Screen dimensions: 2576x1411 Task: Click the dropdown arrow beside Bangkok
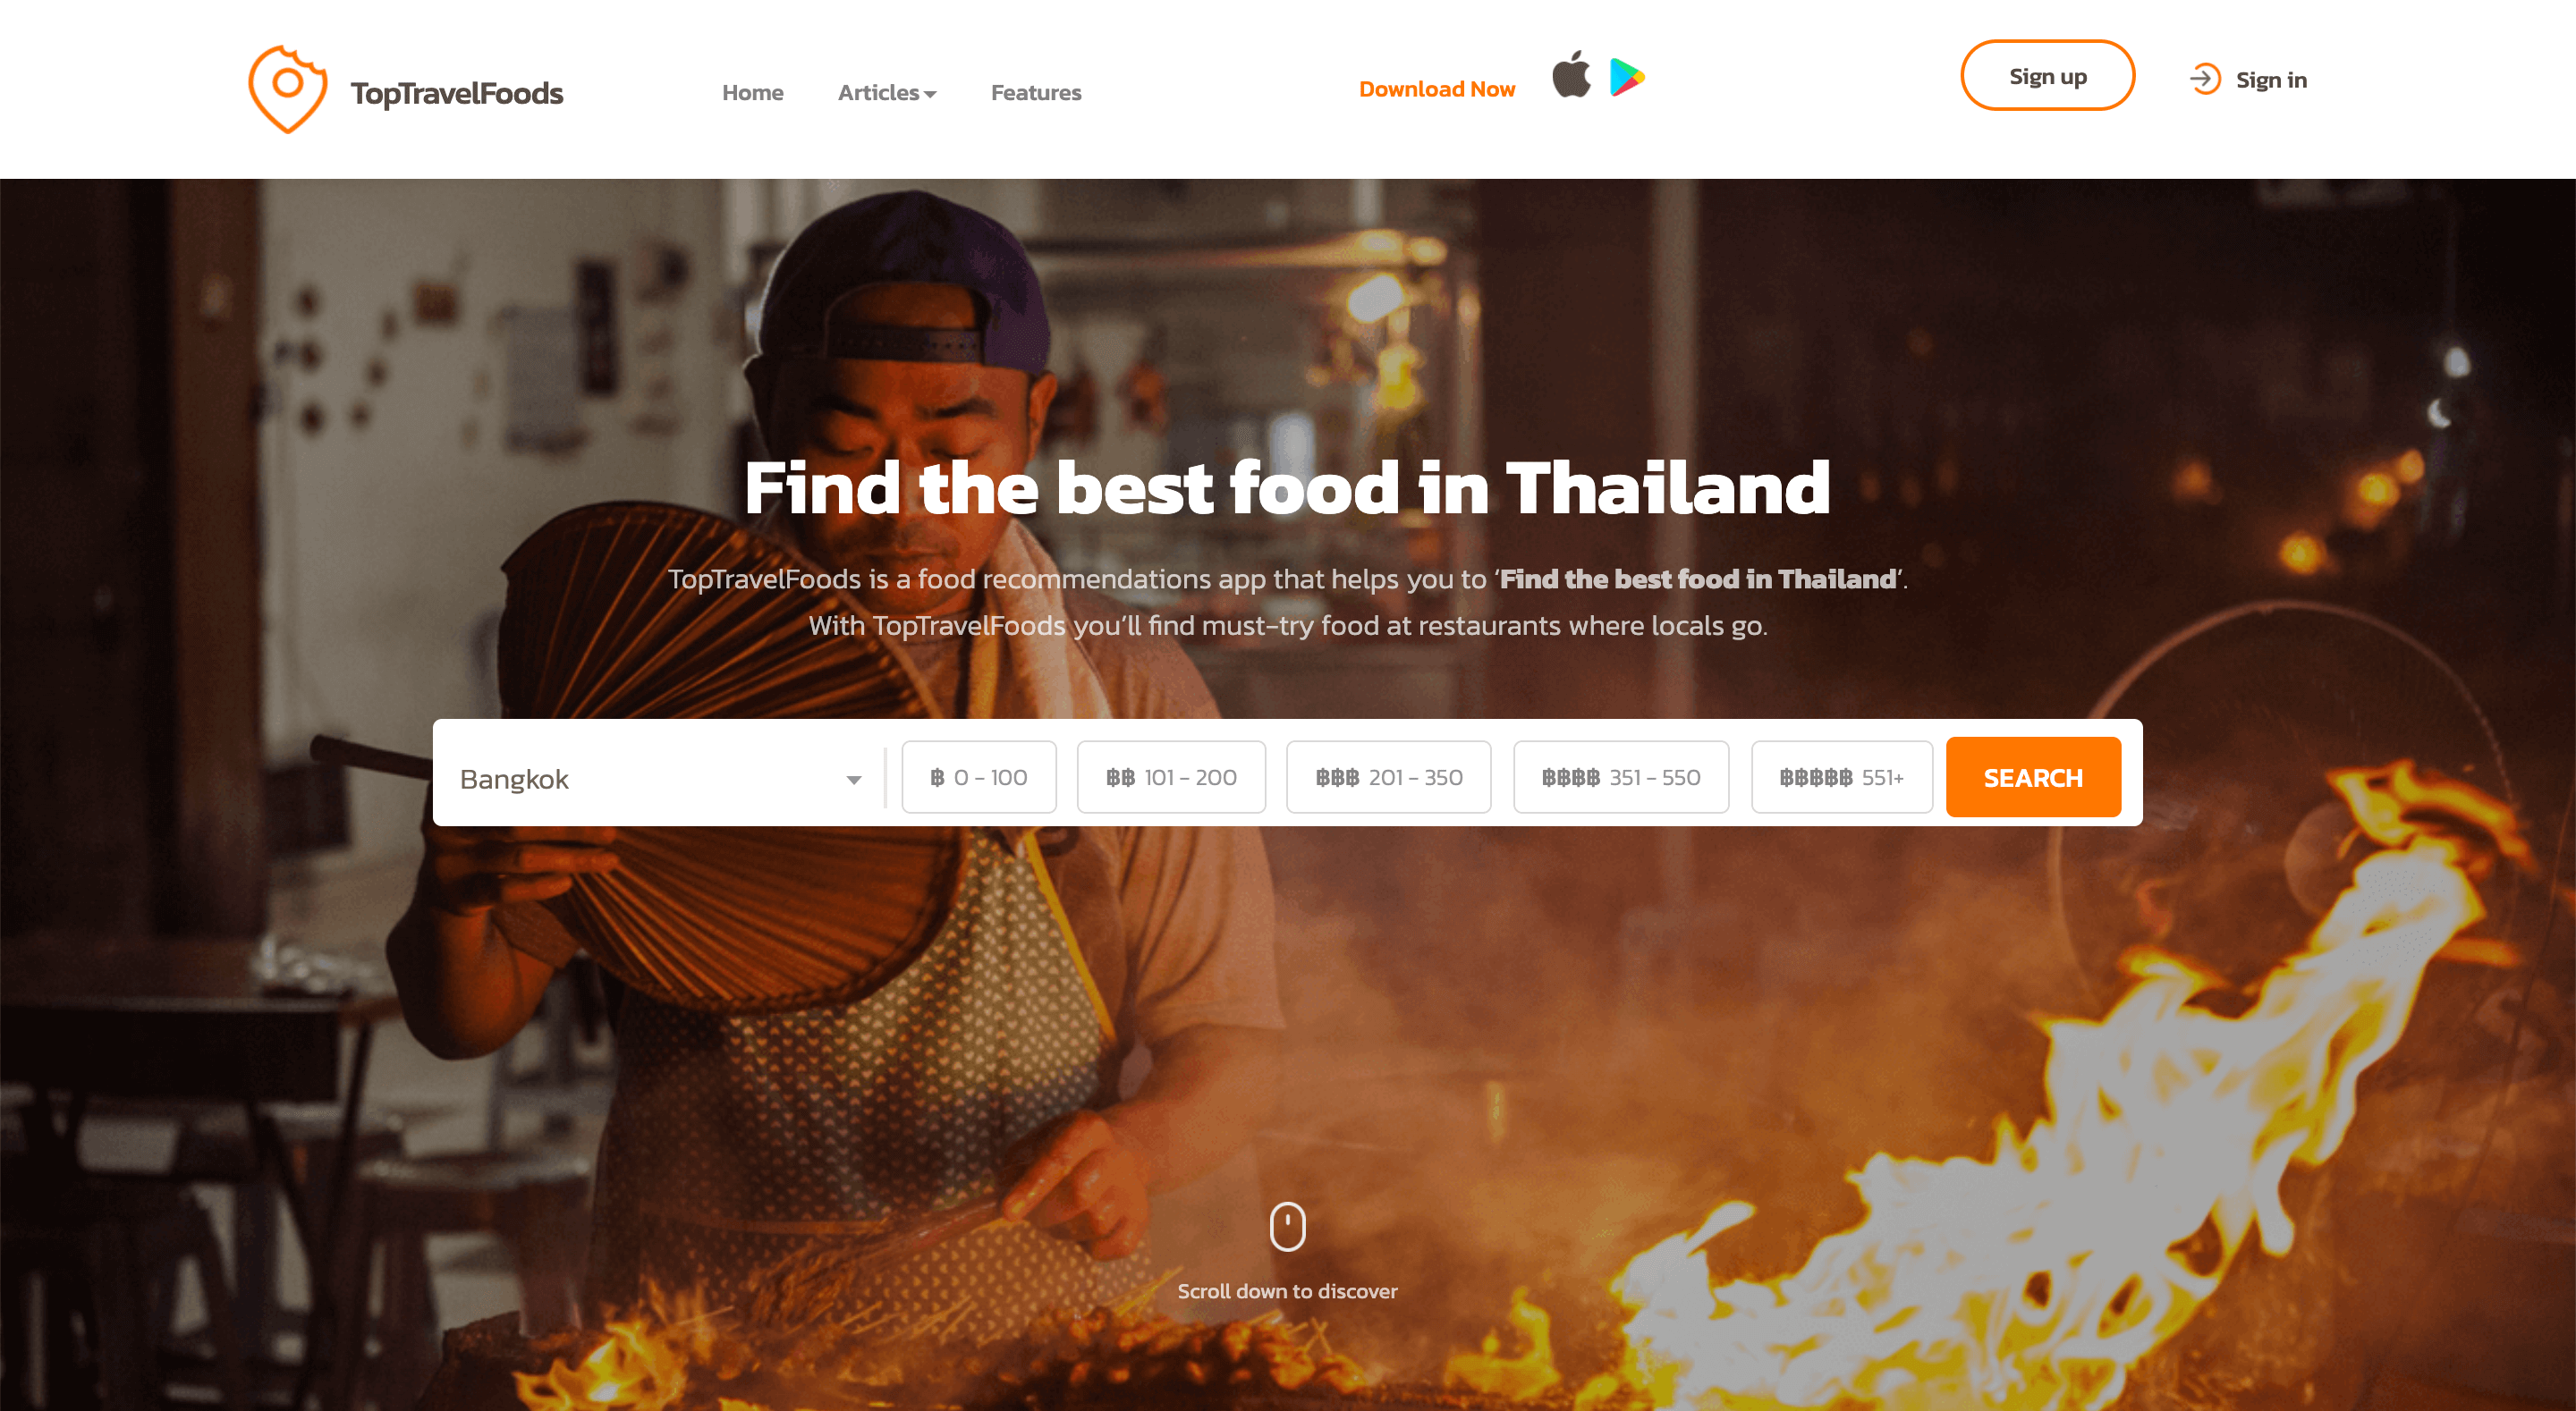[853, 780]
